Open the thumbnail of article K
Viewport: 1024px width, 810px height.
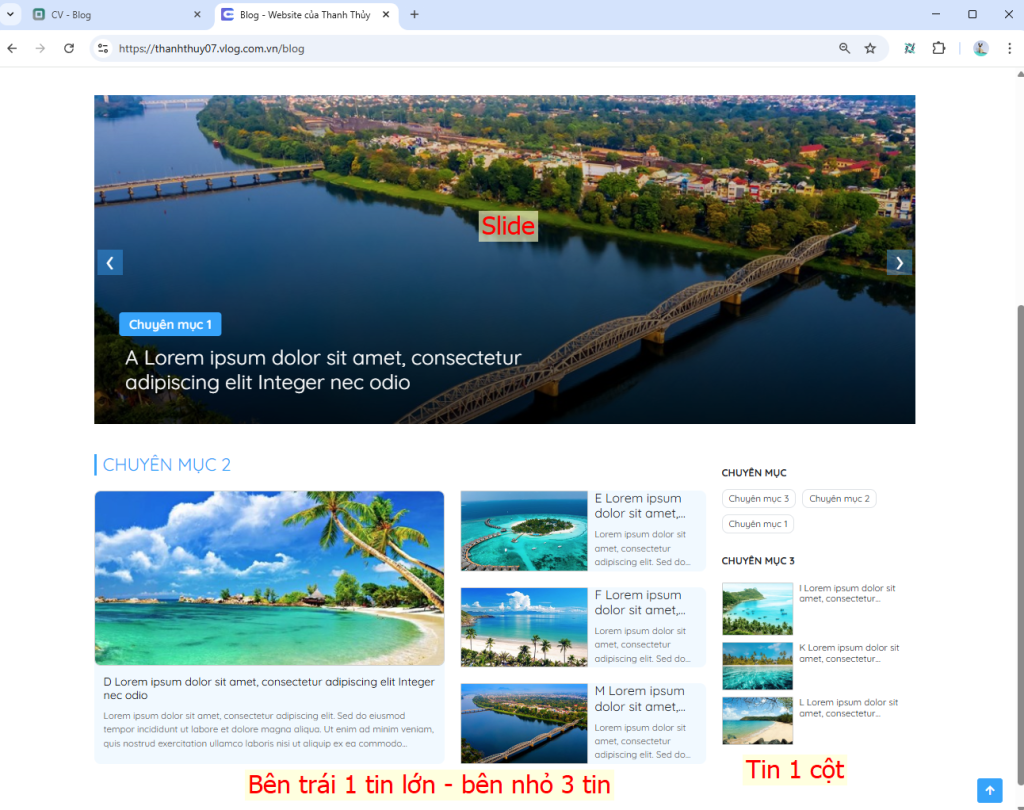tap(758, 666)
